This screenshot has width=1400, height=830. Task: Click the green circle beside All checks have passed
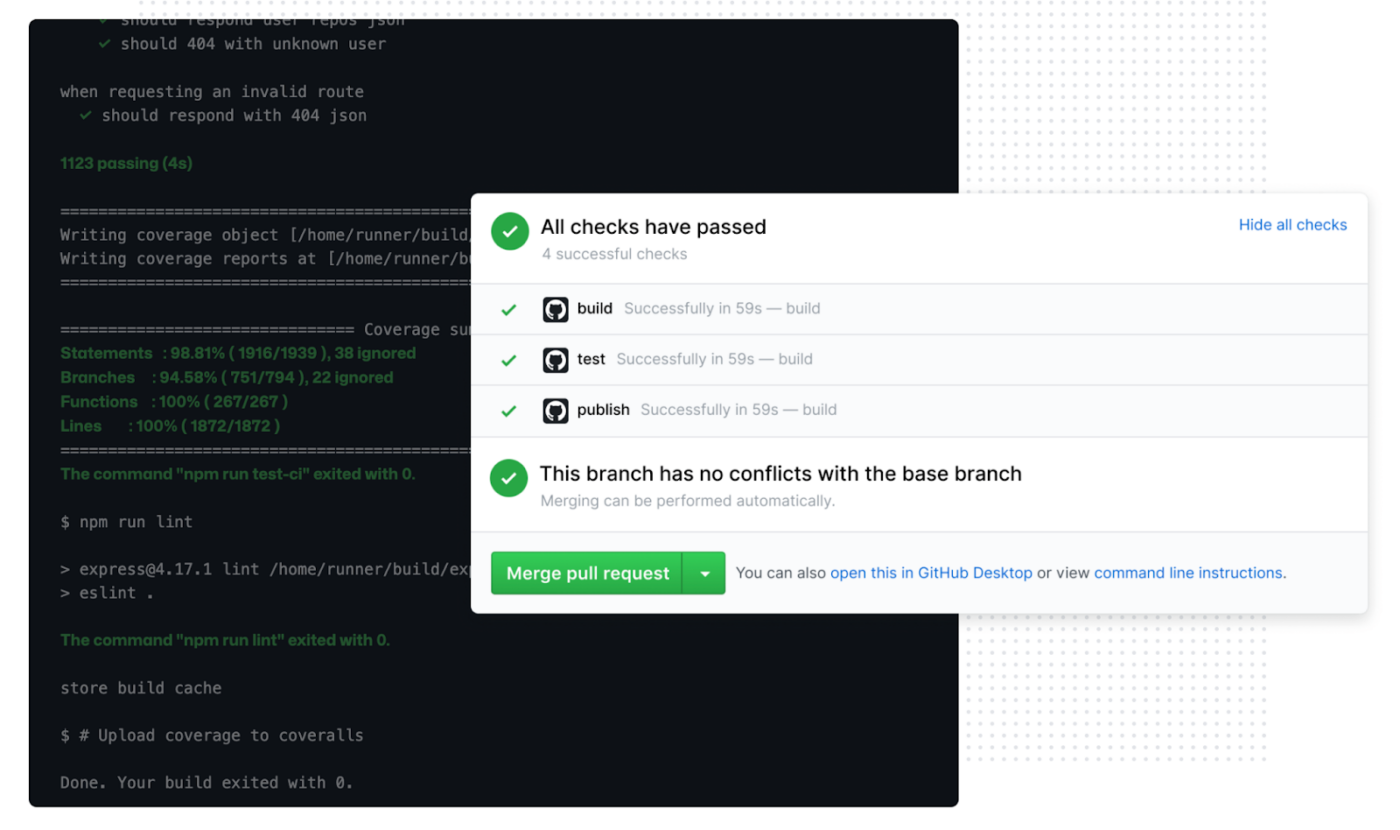pos(510,231)
